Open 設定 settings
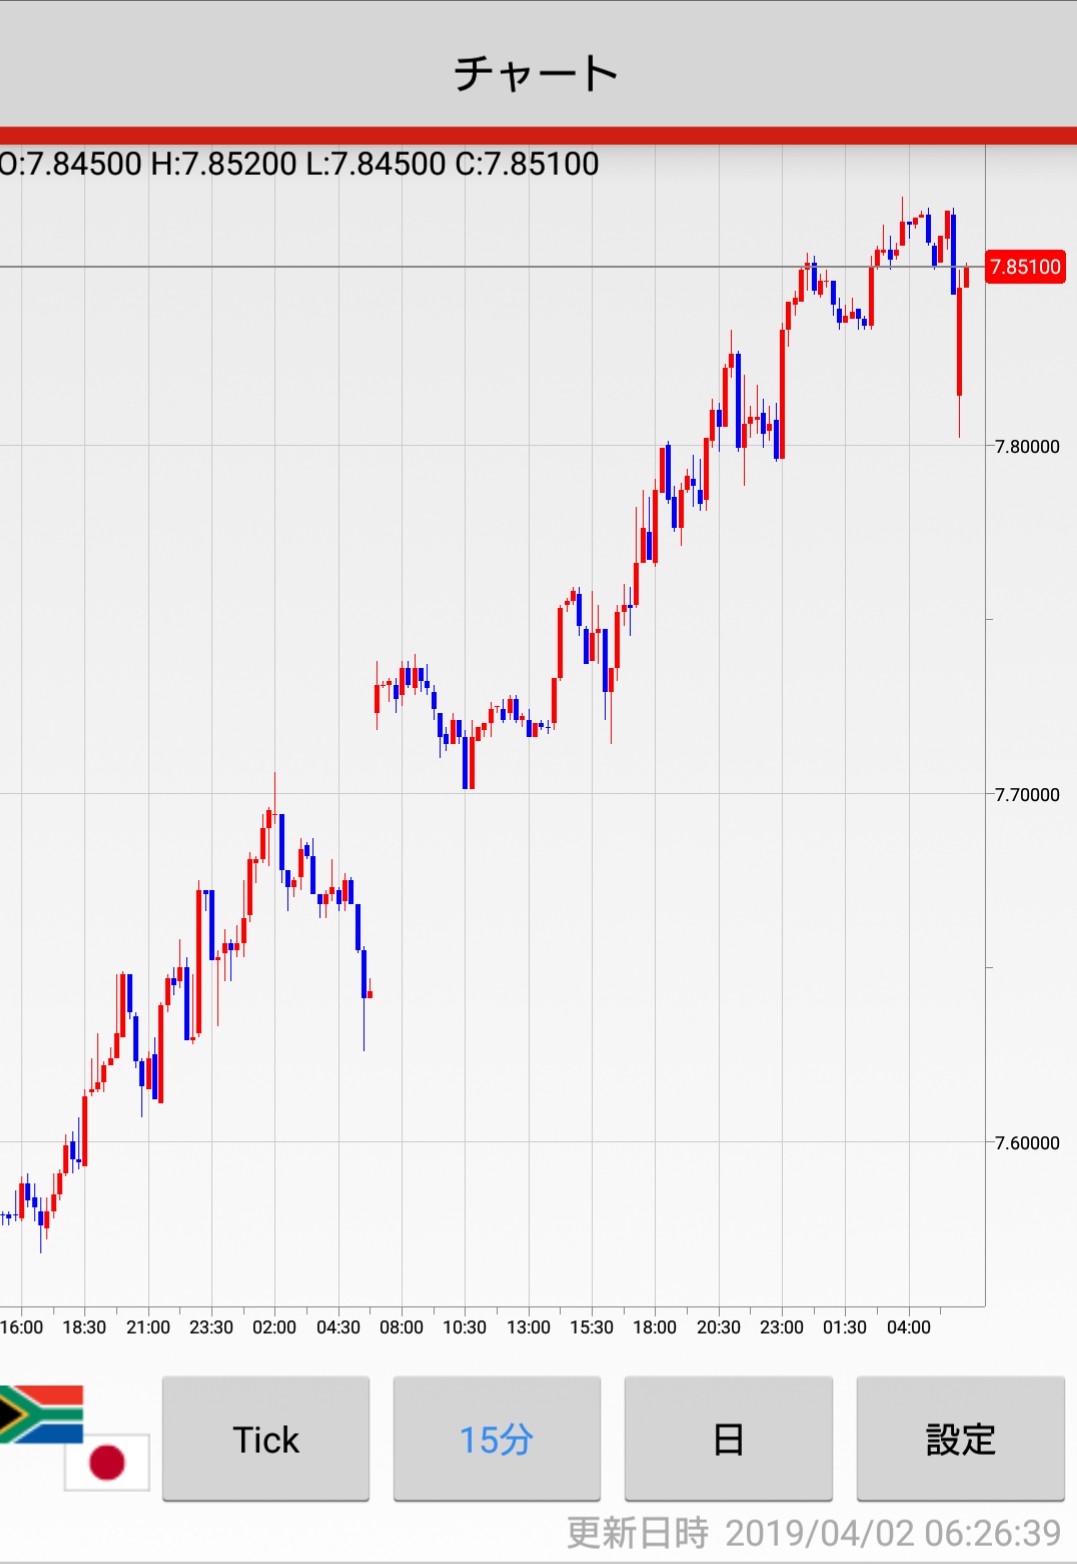Screen dimensions: 1077x1564 click(x=960, y=1439)
